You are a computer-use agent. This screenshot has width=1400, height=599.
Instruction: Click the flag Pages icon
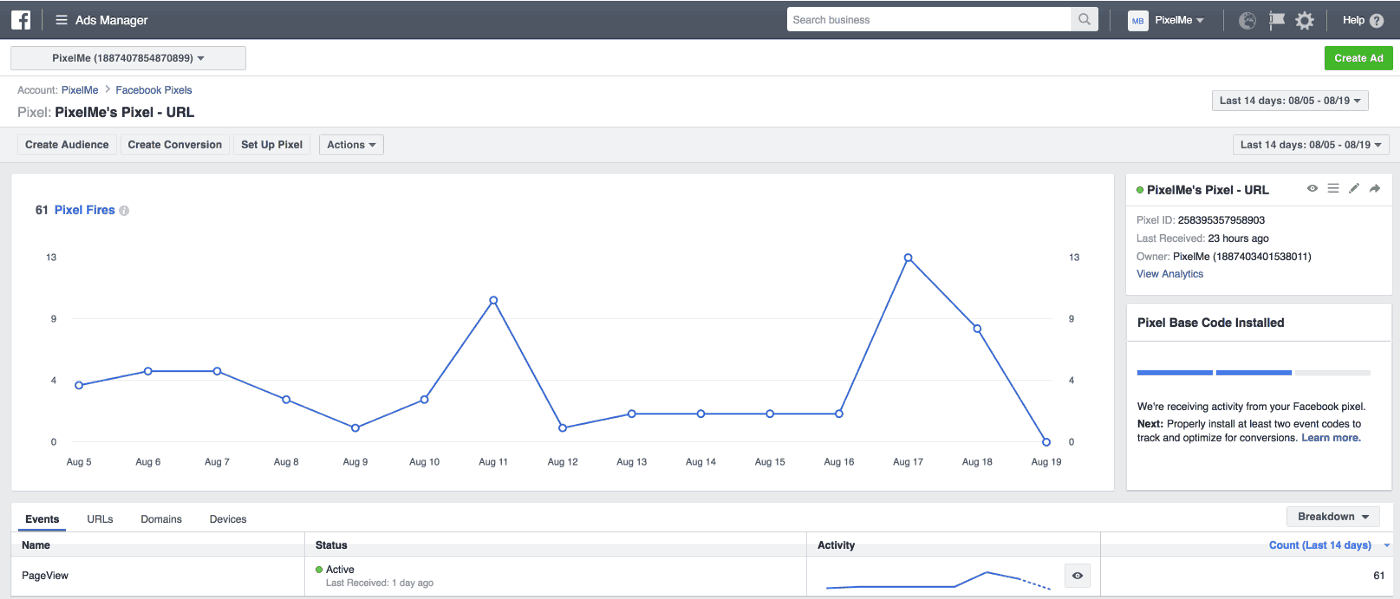point(1276,20)
